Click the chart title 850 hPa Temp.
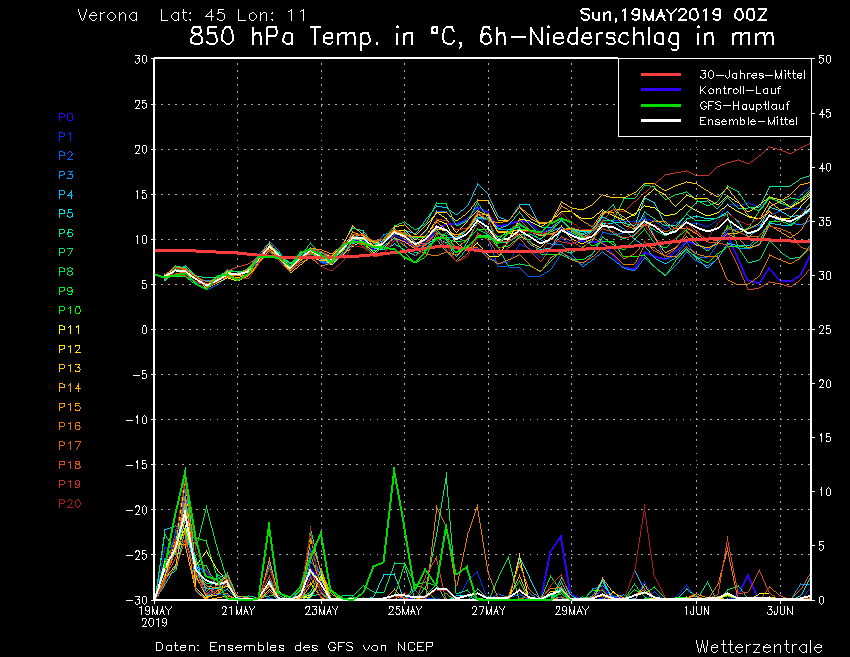This screenshot has height=657, width=850. [x=482, y=39]
